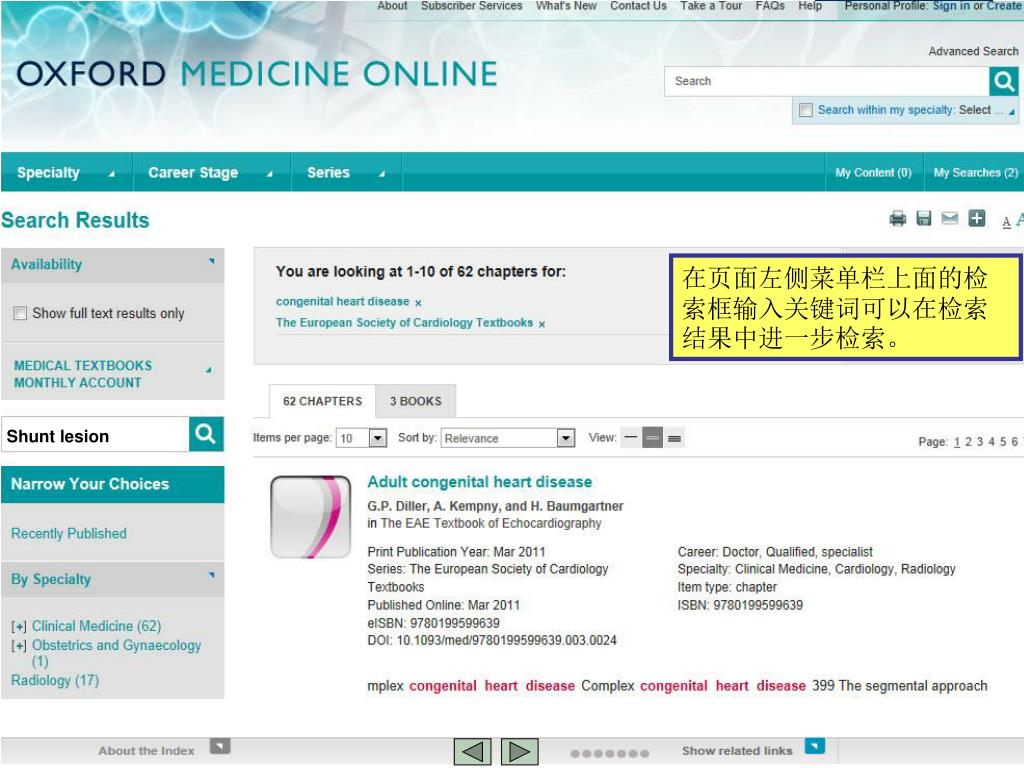1024x768 pixels.
Task: Open What's New page
Action: (566, 6)
